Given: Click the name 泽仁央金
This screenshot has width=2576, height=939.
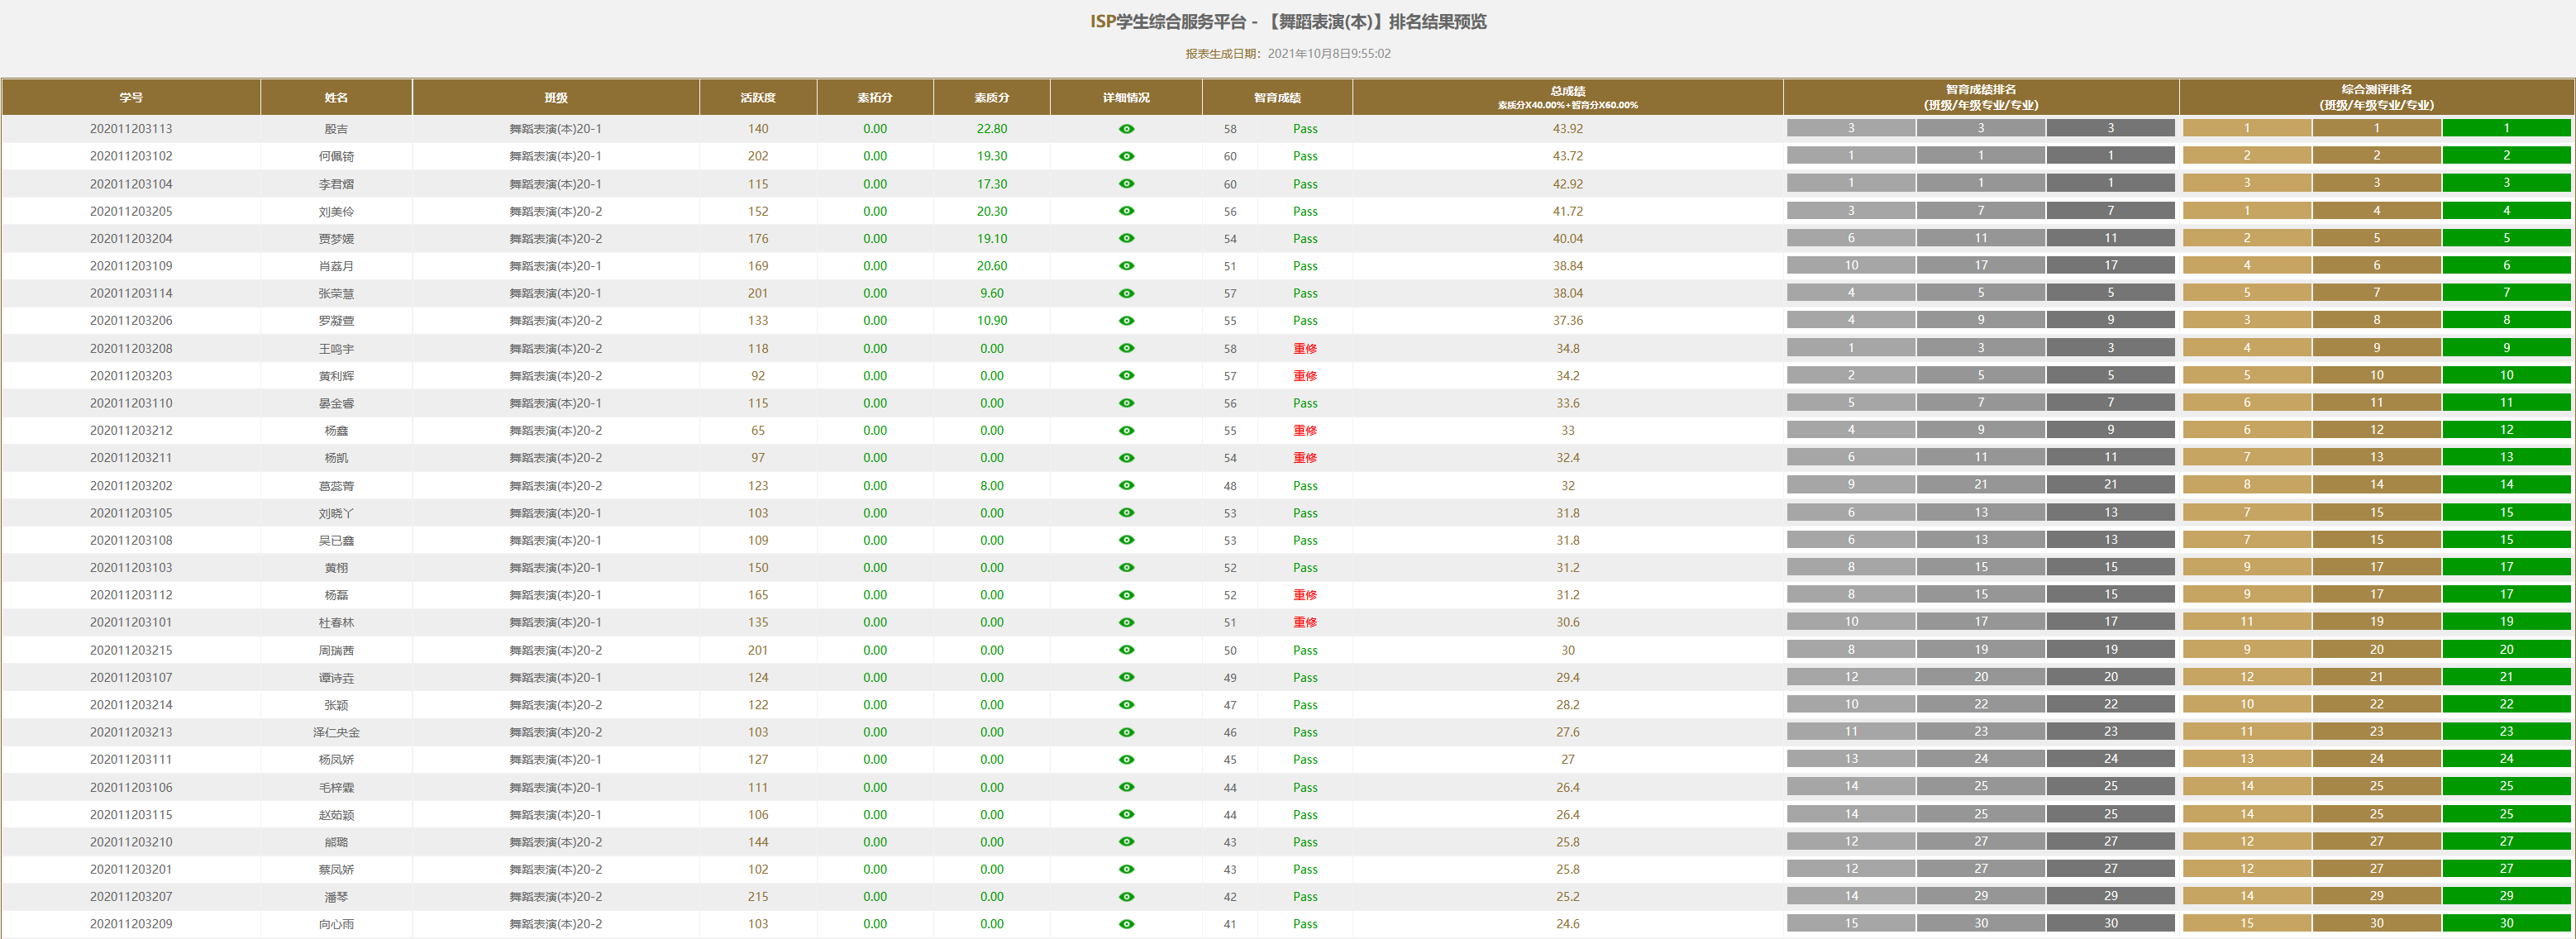Looking at the screenshot, I should pyautogui.click(x=336, y=732).
